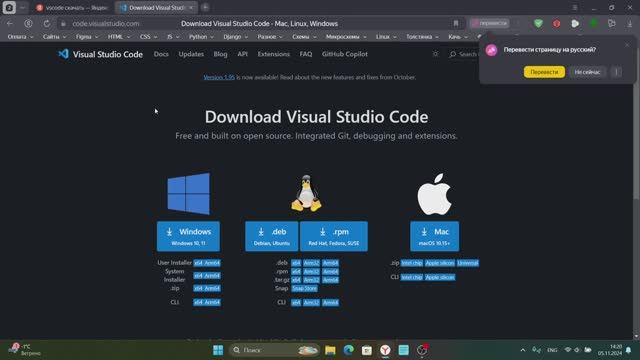Download Mac .zip Apple silicon
The width and height of the screenshot is (640, 360).
(x=440, y=263)
